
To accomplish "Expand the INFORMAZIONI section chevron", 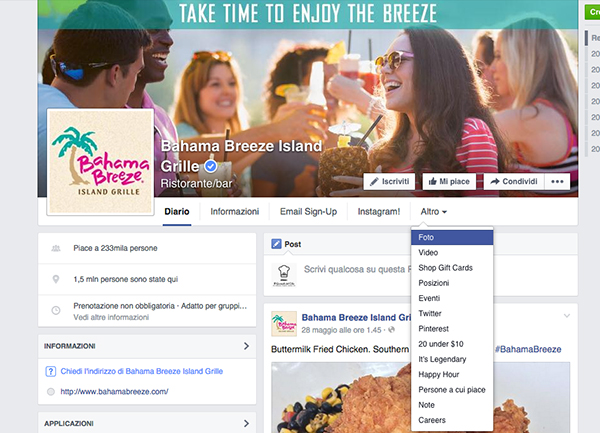I will coord(246,346).
